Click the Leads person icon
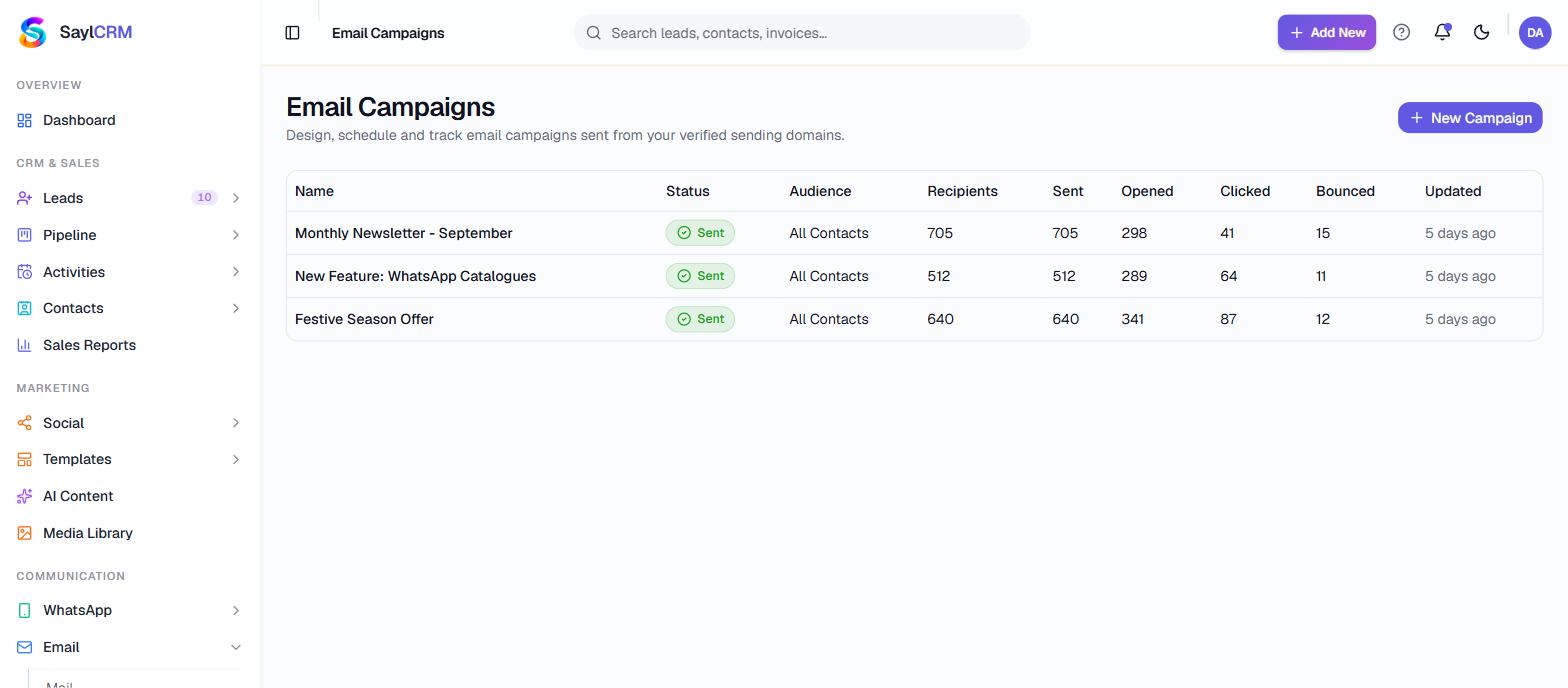The height and width of the screenshot is (688, 1568). (25, 198)
